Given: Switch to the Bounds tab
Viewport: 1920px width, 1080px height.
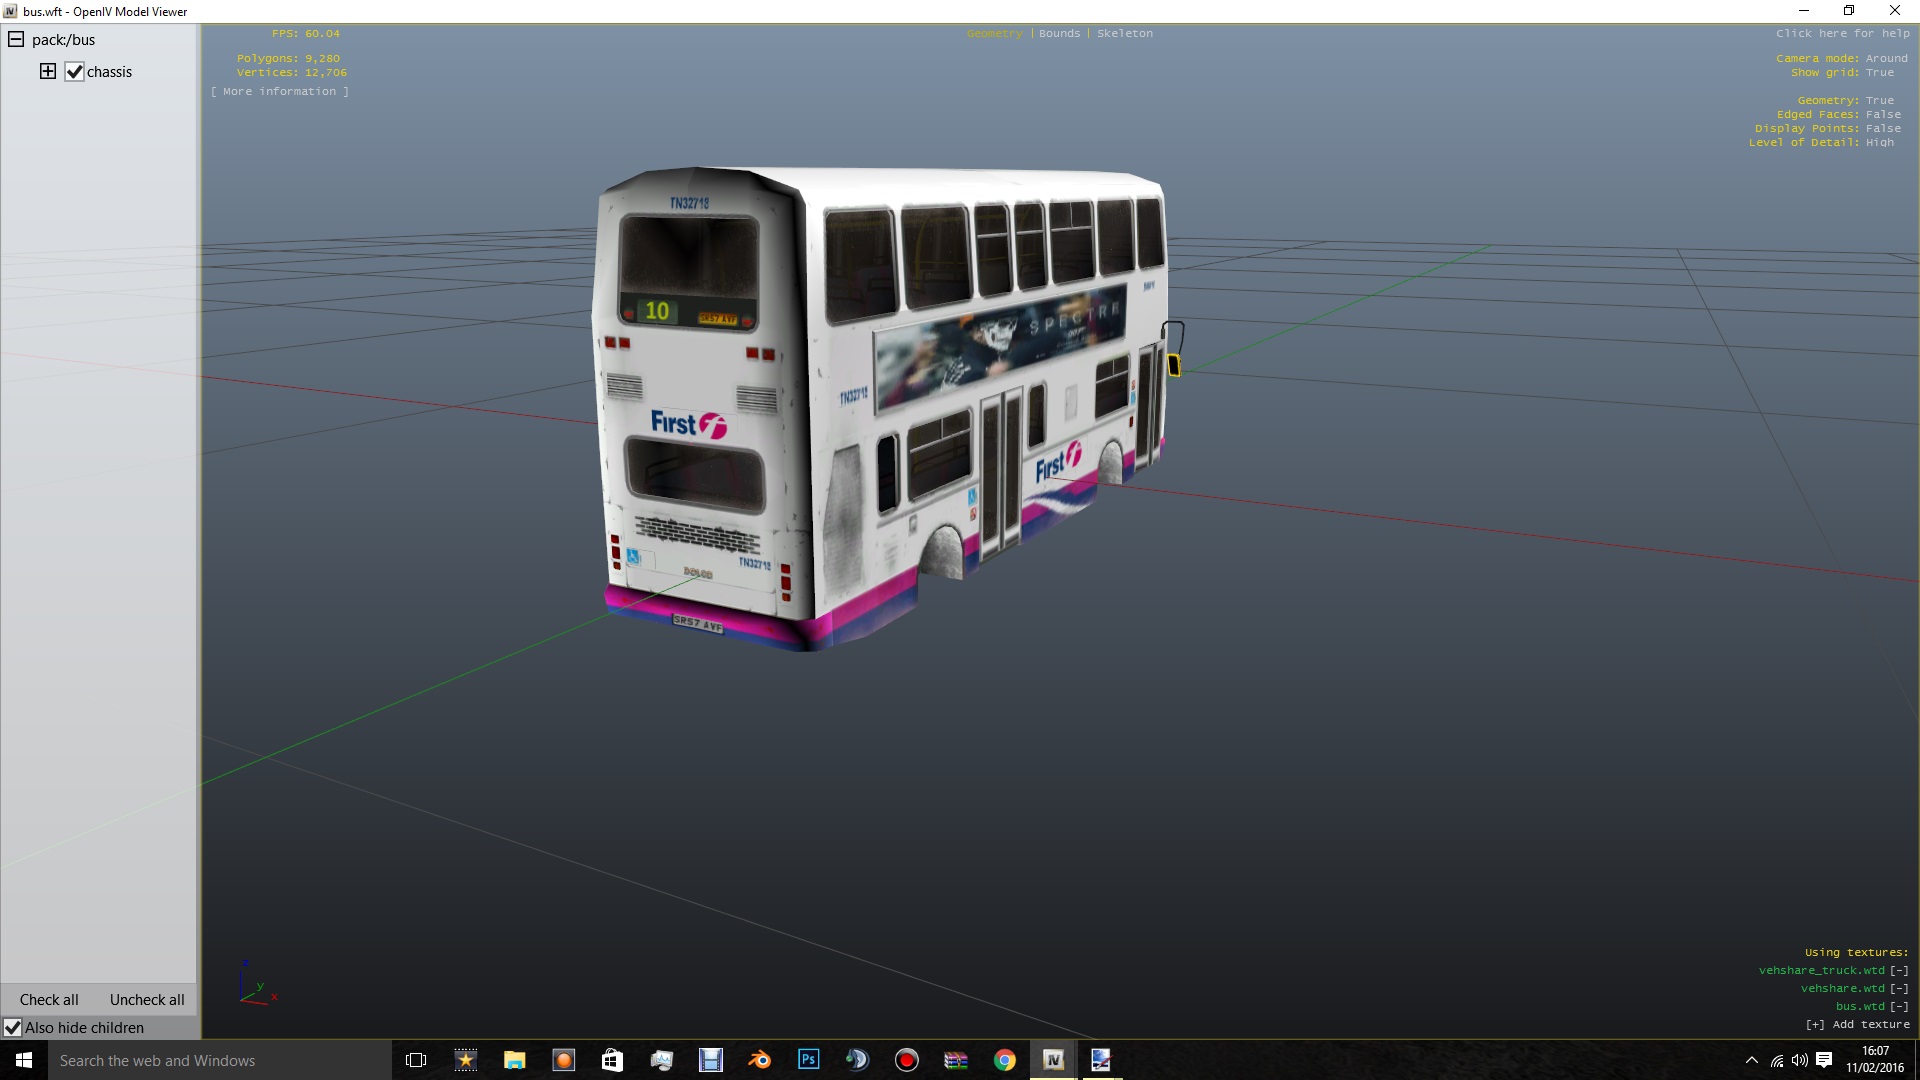Looking at the screenshot, I should tap(1059, 34).
